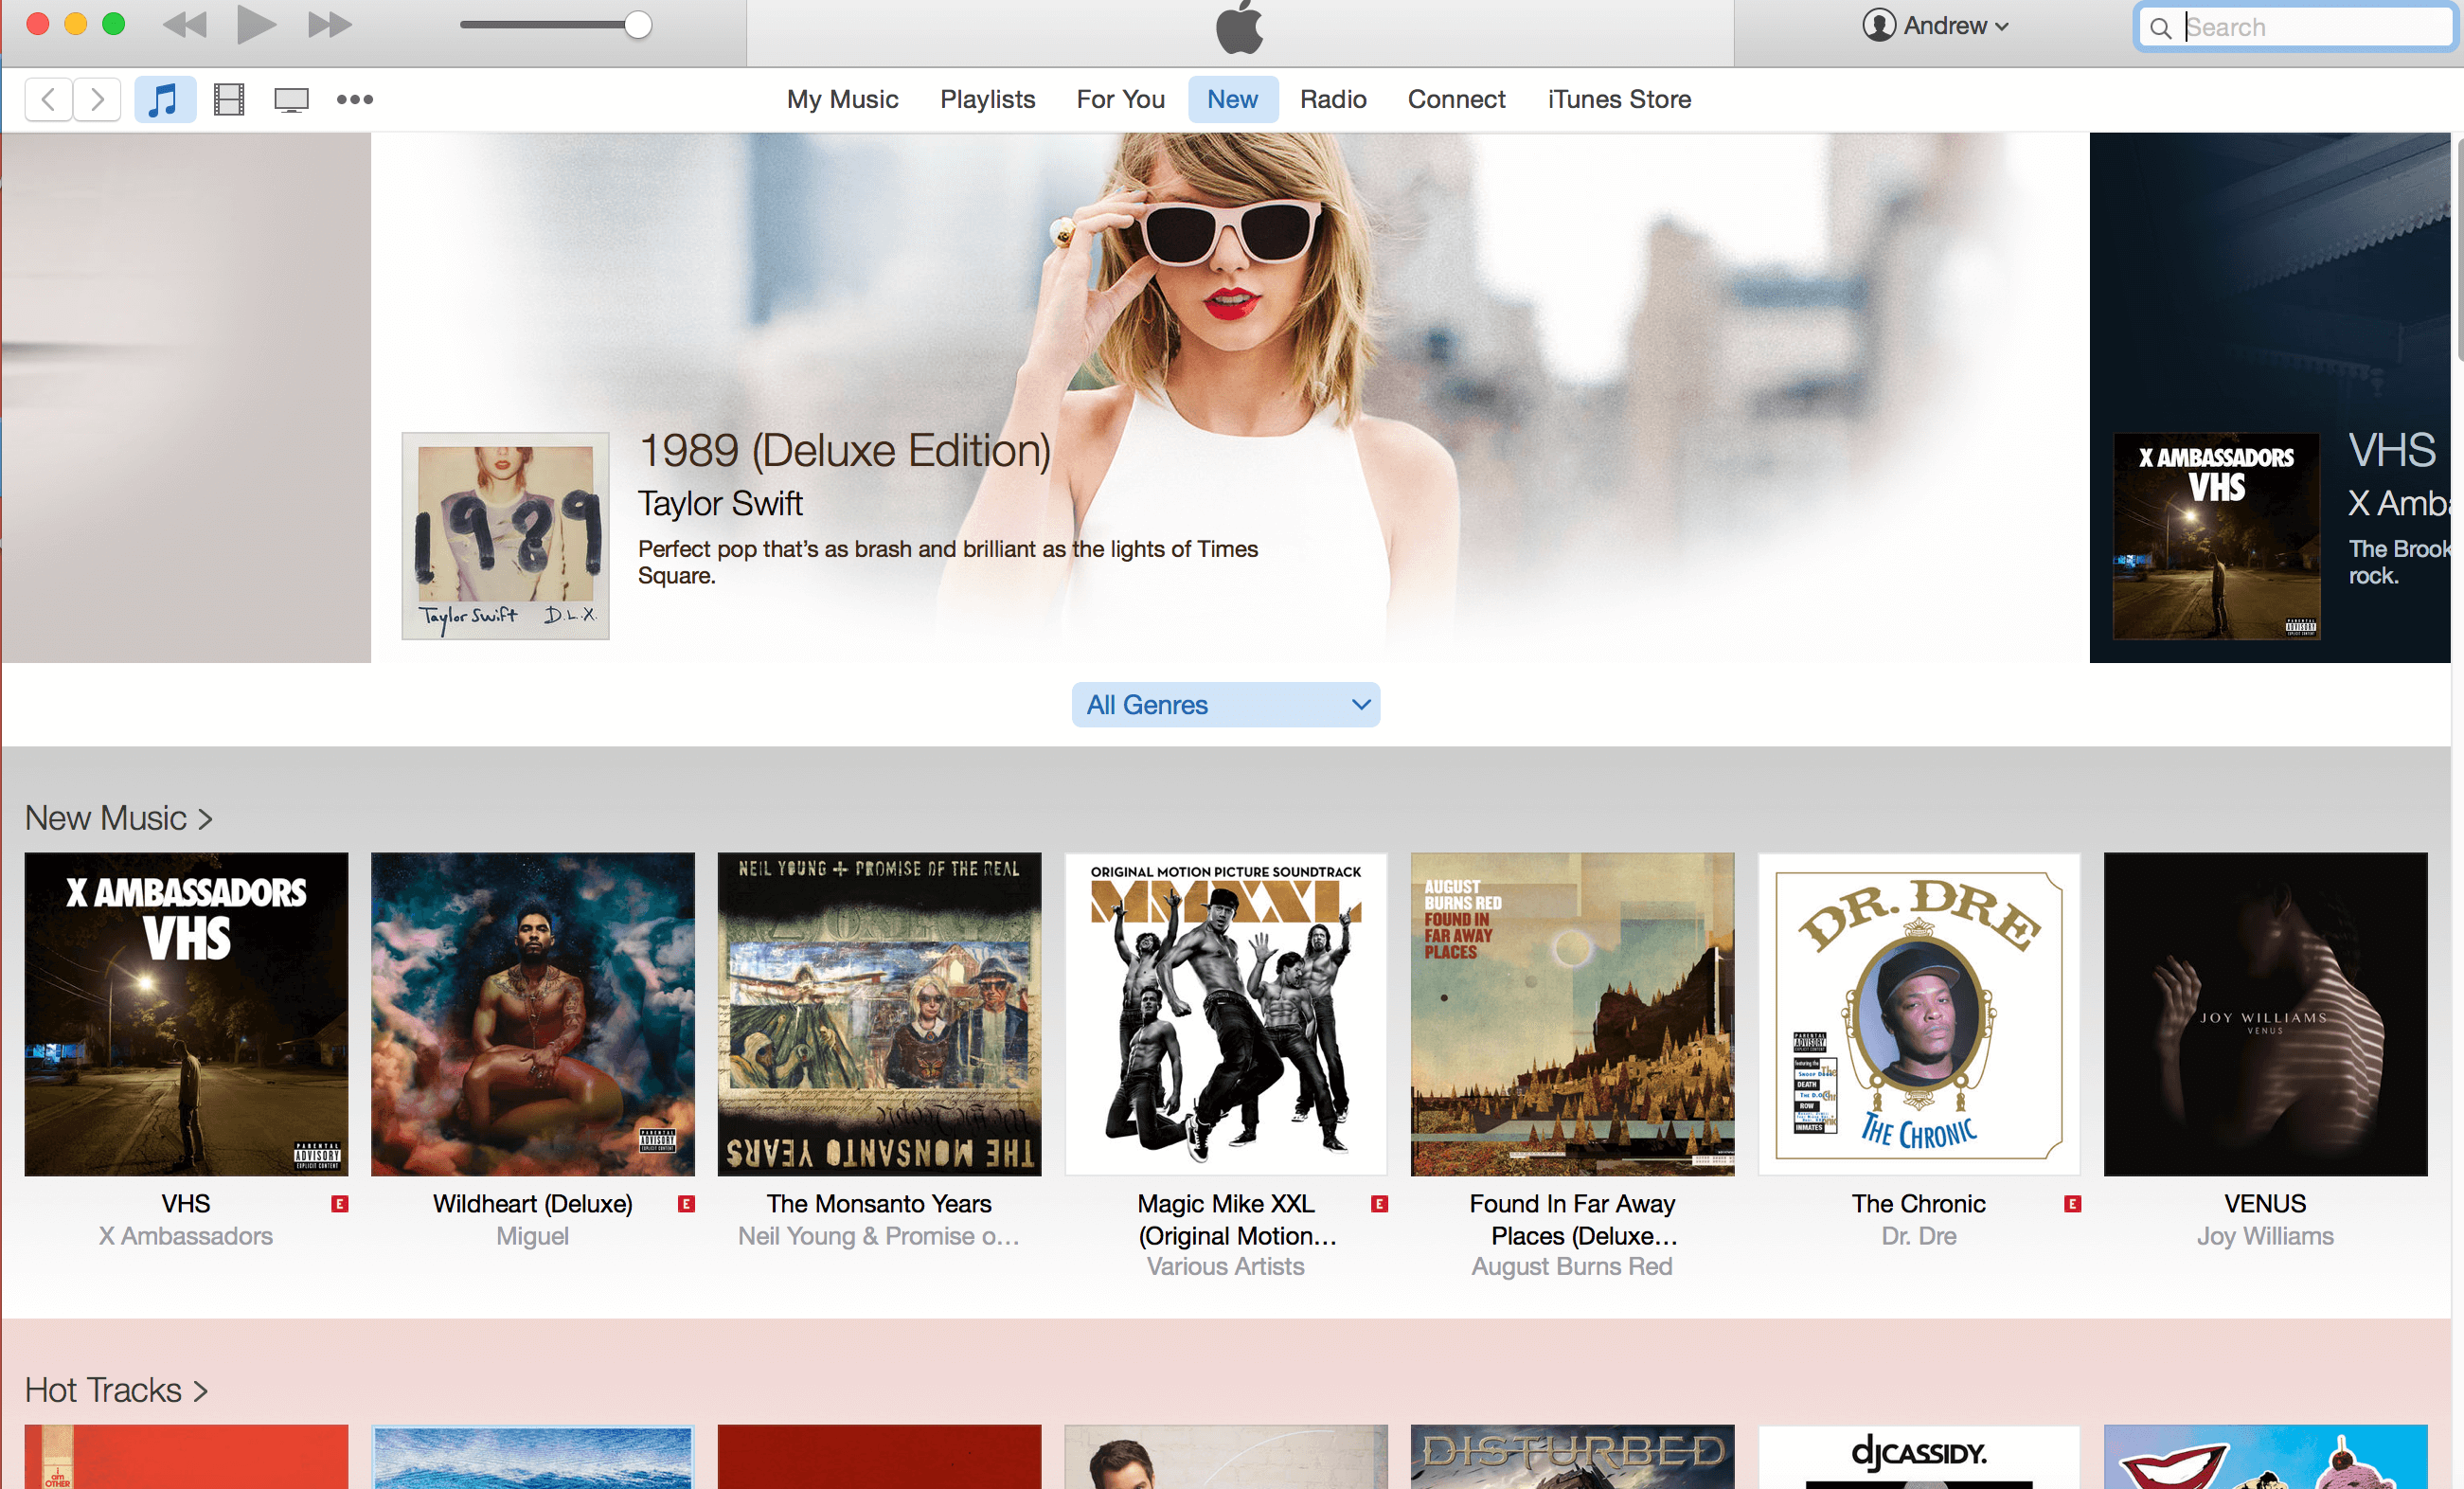Open the Hot Tracks section link
Screen dimensions: 2464x1489
[116, 1390]
